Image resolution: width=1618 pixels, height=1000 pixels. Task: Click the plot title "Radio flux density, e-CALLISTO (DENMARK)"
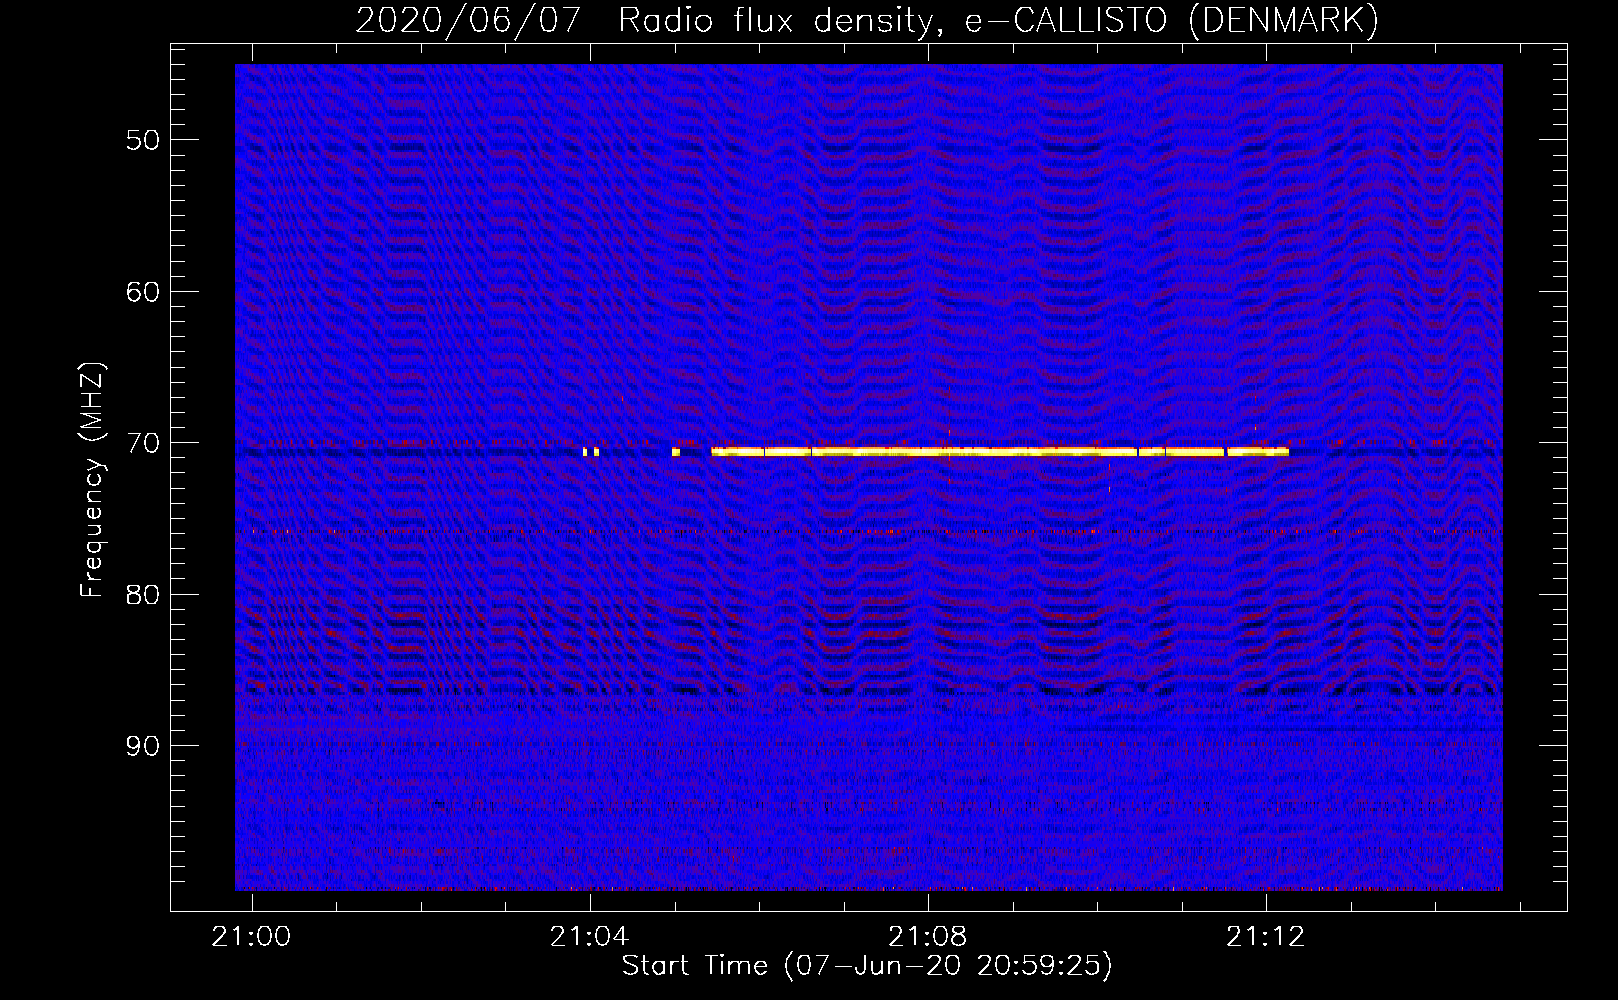(x=998, y=20)
